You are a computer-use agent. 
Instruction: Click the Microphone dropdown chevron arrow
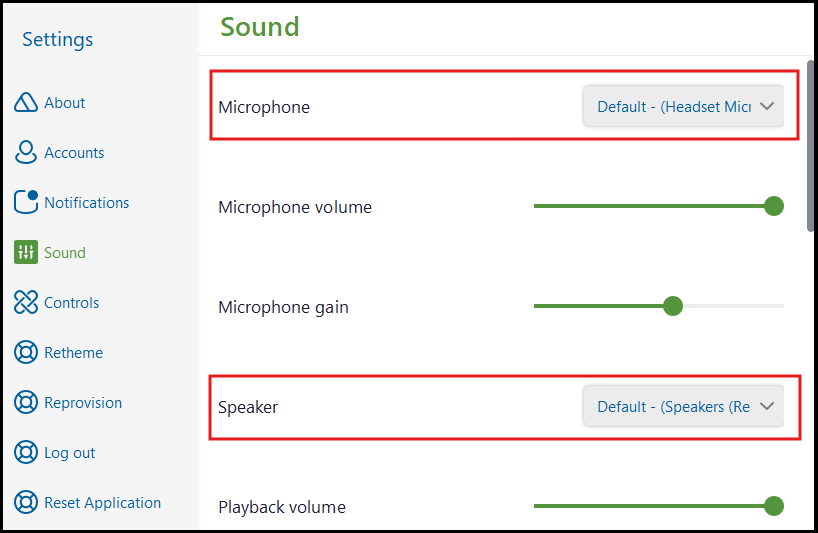[767, 107]
